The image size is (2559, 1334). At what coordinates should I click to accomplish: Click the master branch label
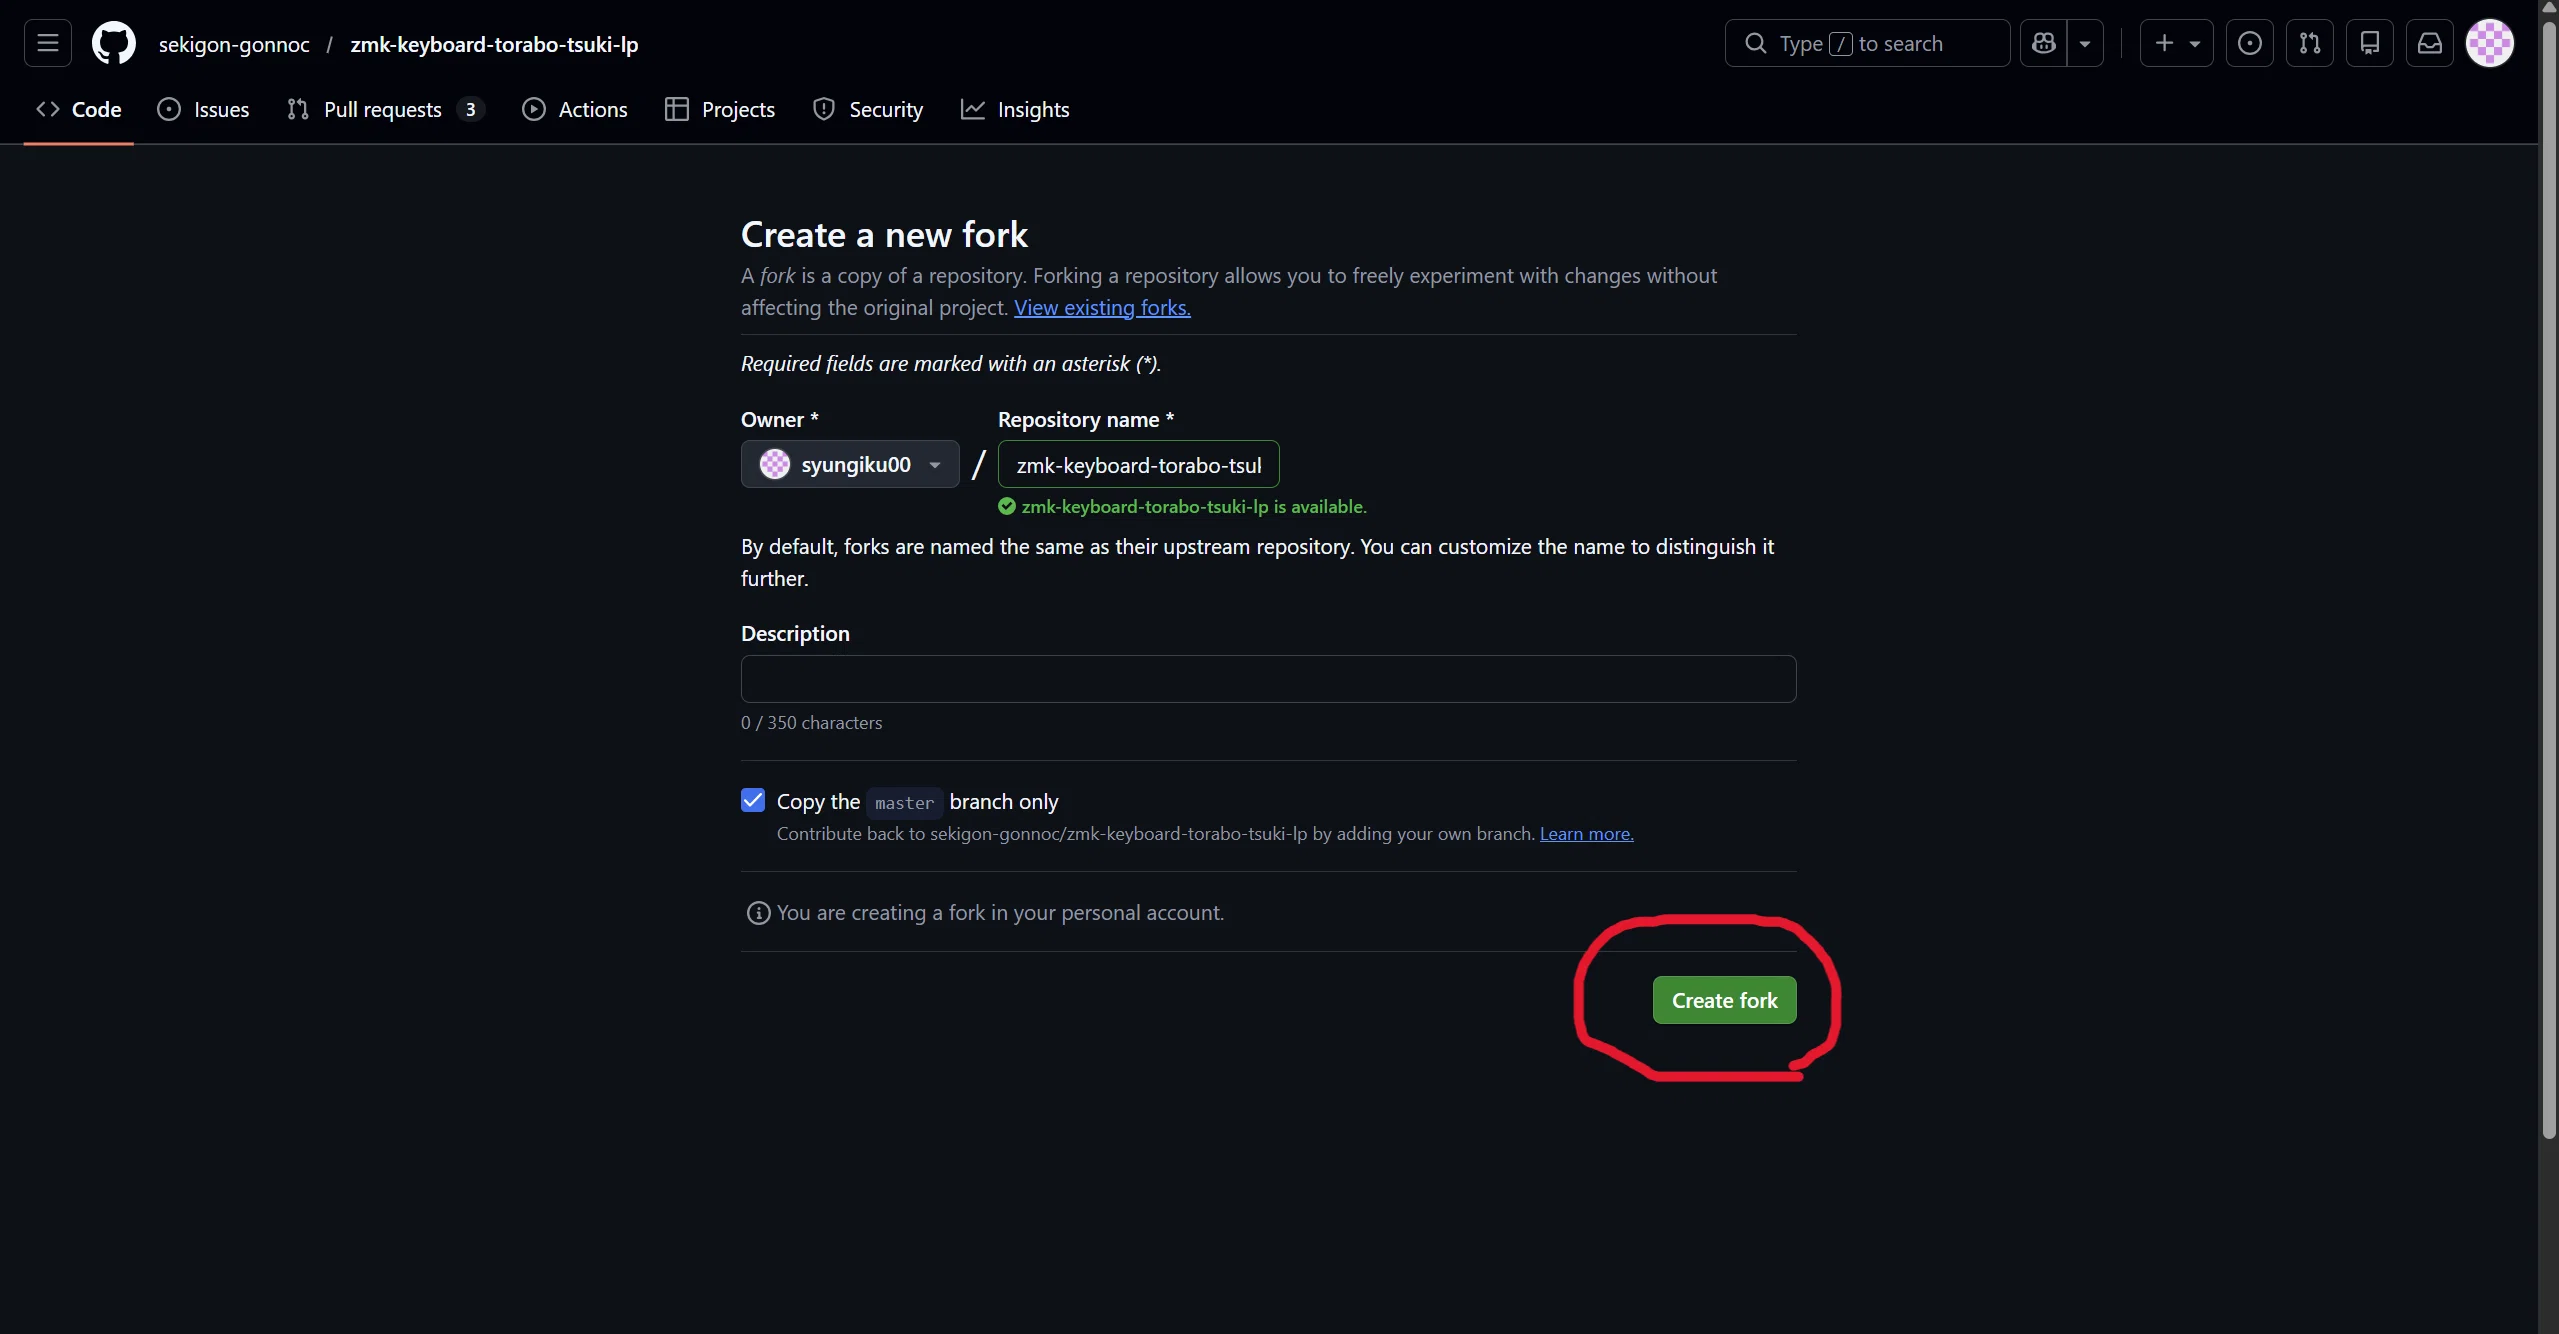coord(904,803)
